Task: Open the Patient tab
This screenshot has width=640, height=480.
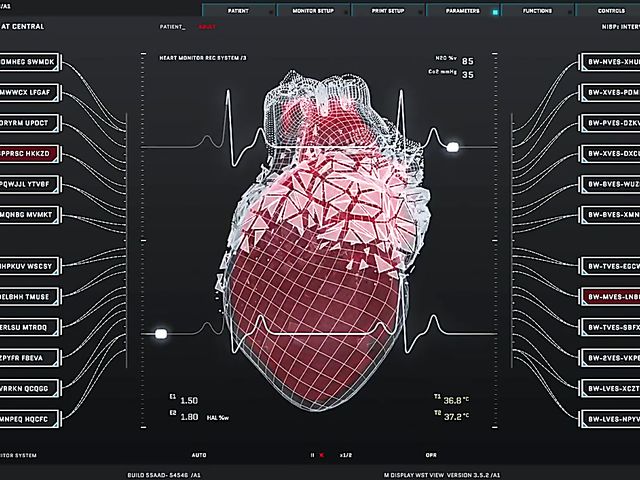Action: point(238,10)
